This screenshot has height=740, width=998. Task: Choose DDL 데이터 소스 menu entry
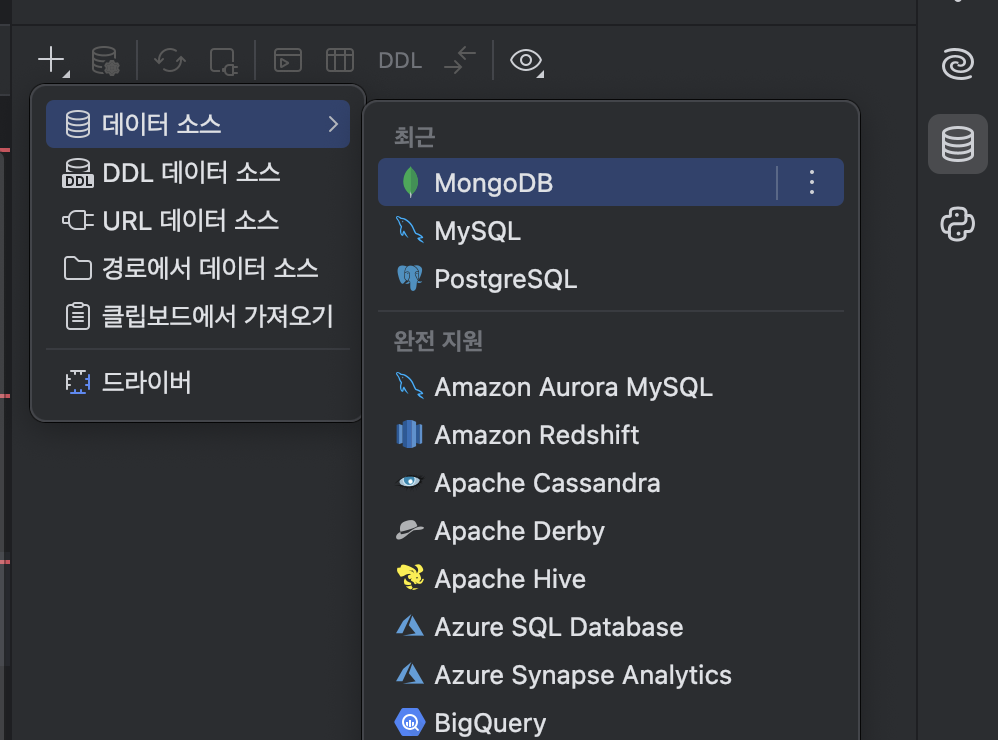[198, 172]
